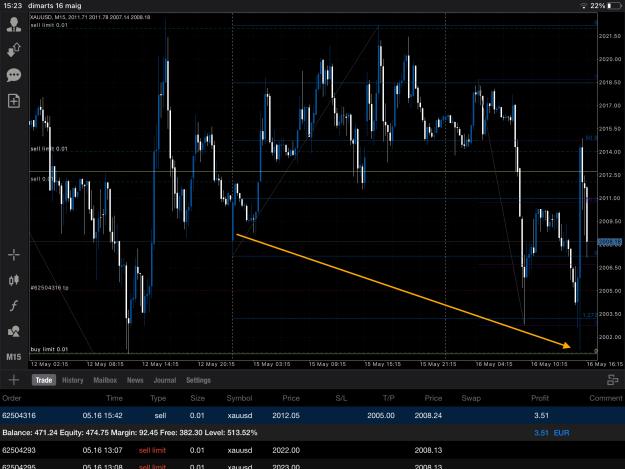
Task: Check the Wi-Fi status icon
Action: point(584,6)
